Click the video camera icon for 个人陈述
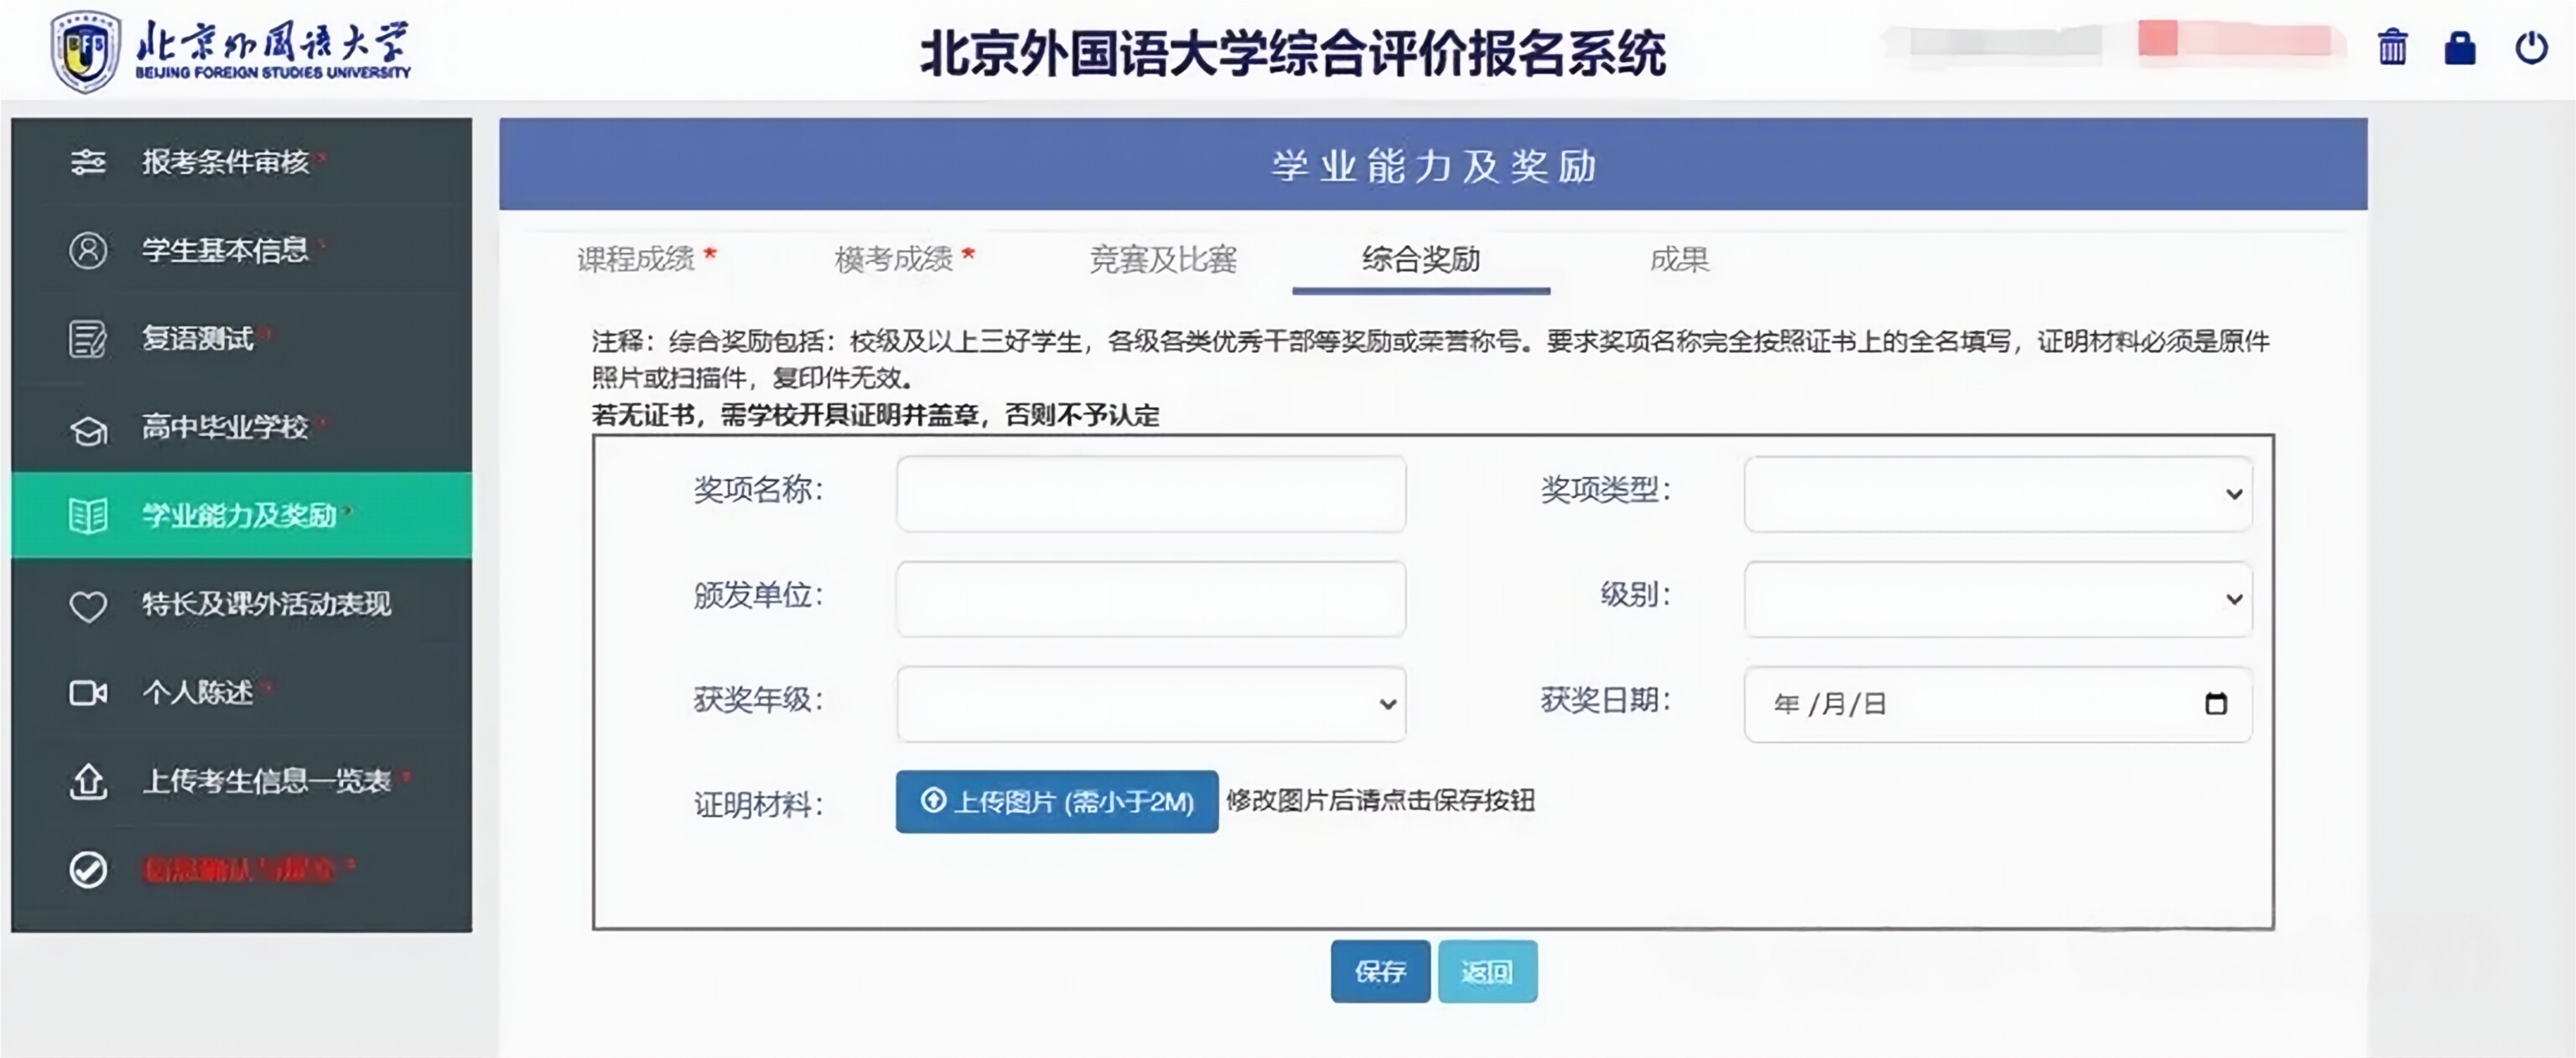 (88, 692)
